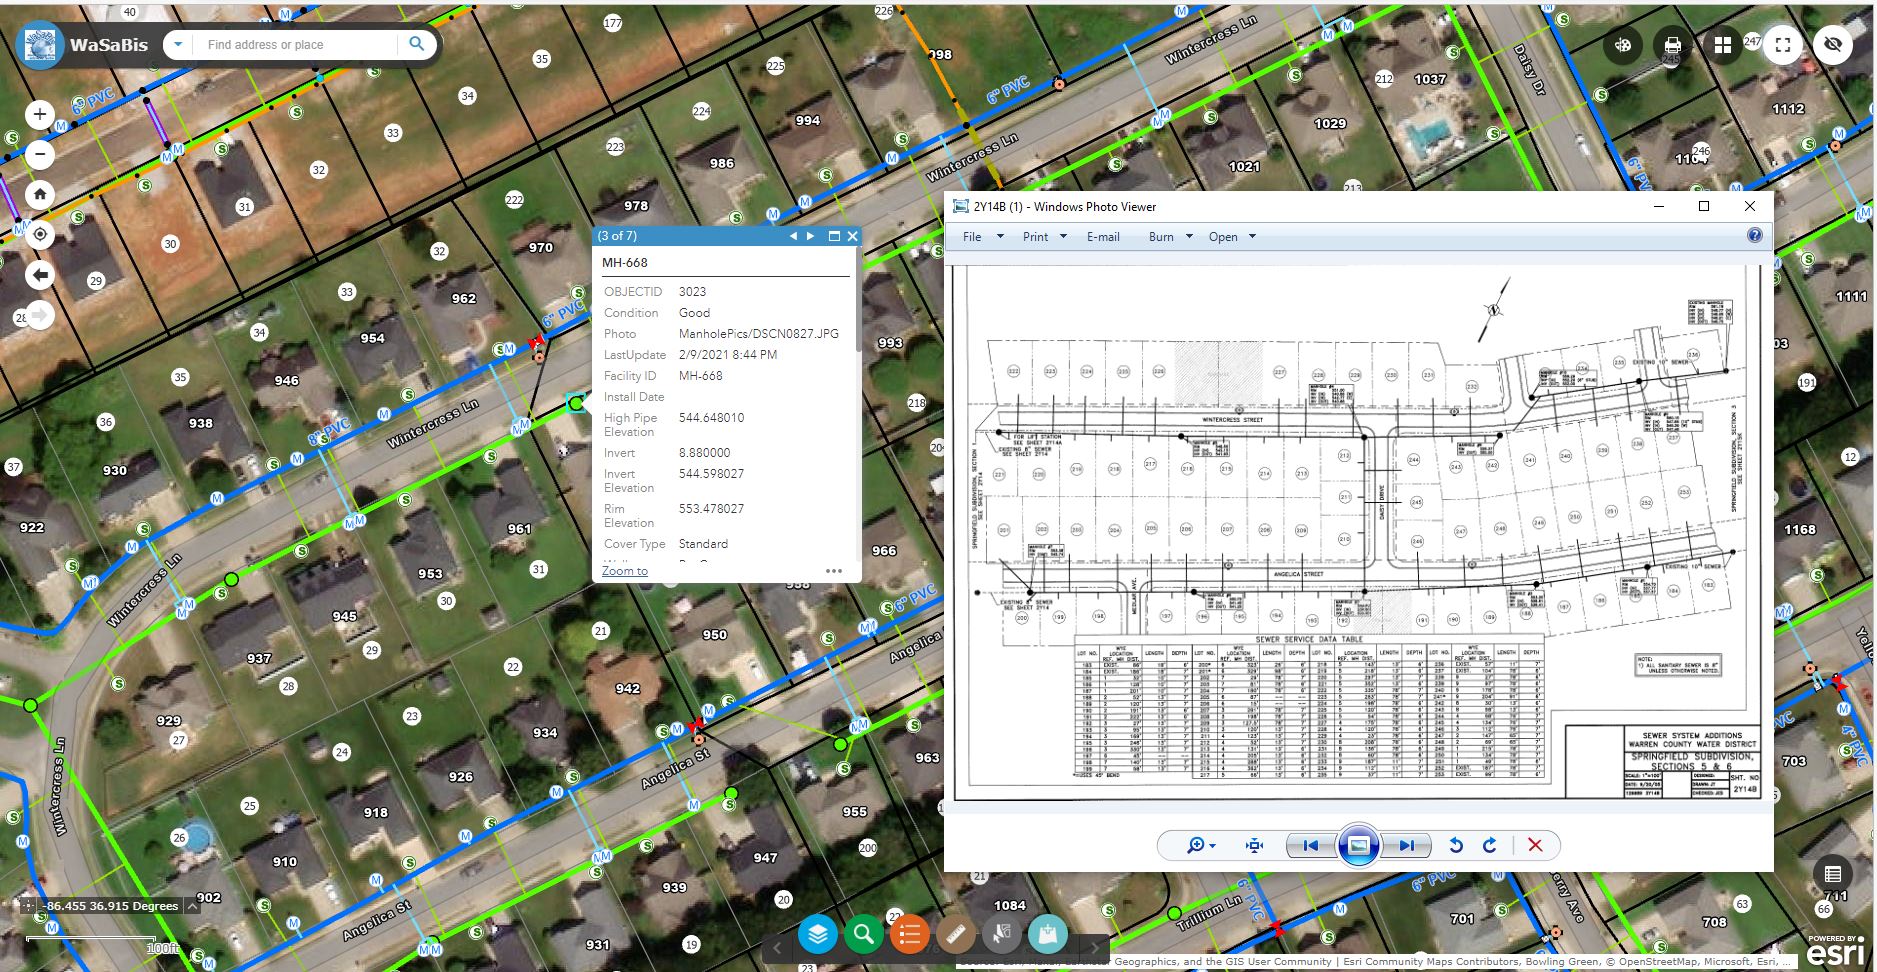Open popup more-actions ellipsis menu
The image size is (1877, 972).
(x=834, y=571)
